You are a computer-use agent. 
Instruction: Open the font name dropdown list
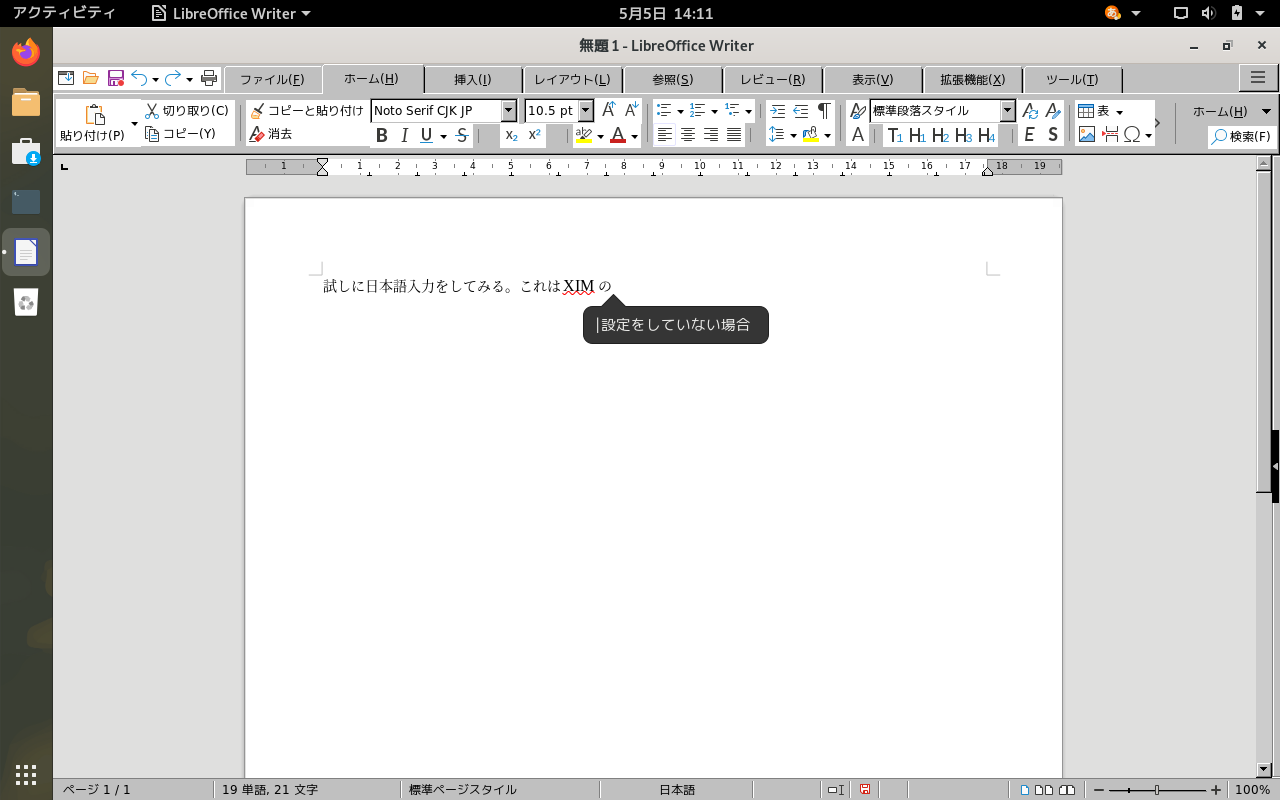pos(508,111)
